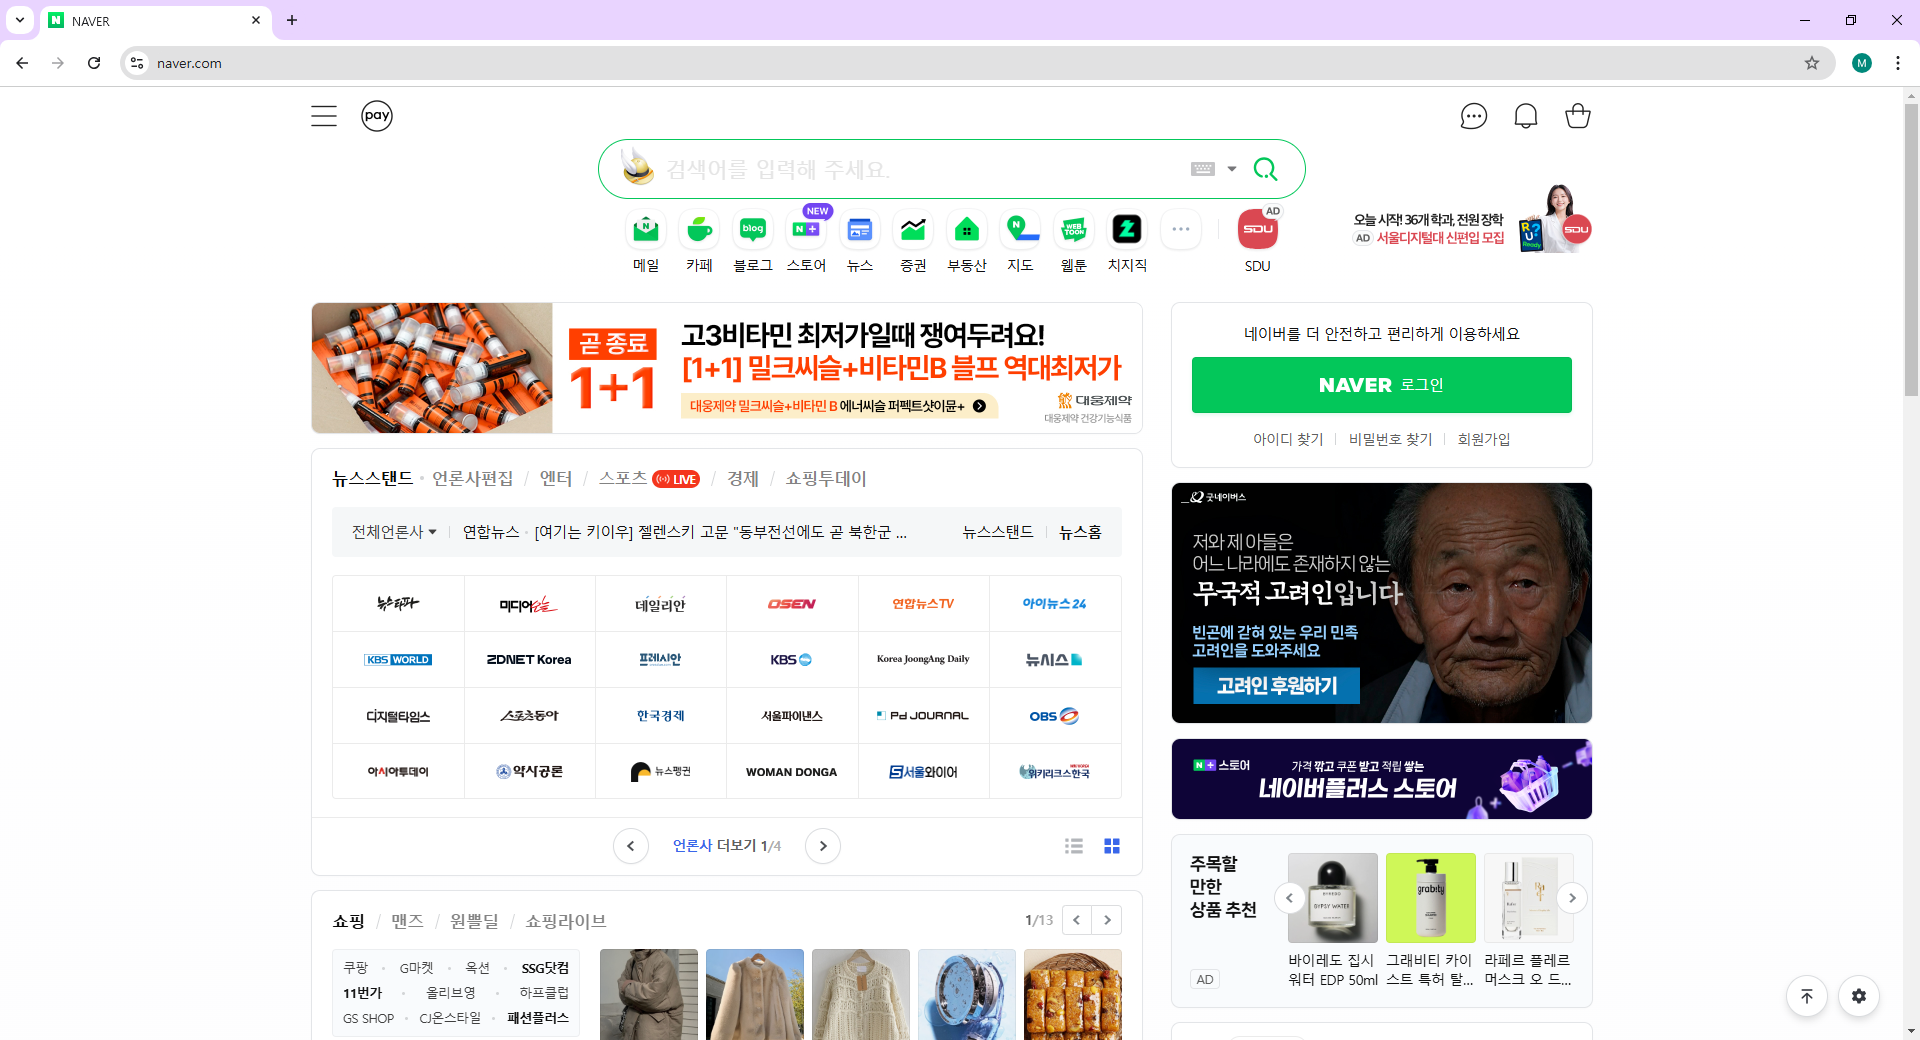Screen dimensions: 1920x1040
Task: Open the 스포츠 LIVE news tab
Action: pyautogui.click(x=624, y=478)
